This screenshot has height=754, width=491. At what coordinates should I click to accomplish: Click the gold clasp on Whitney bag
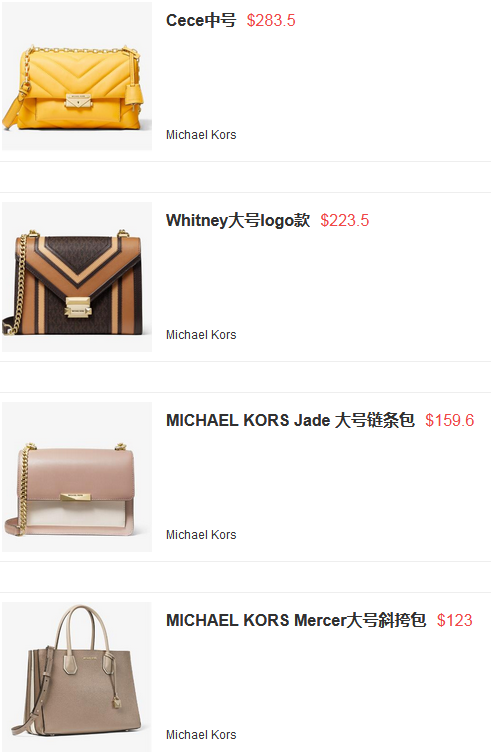(78, 308)
